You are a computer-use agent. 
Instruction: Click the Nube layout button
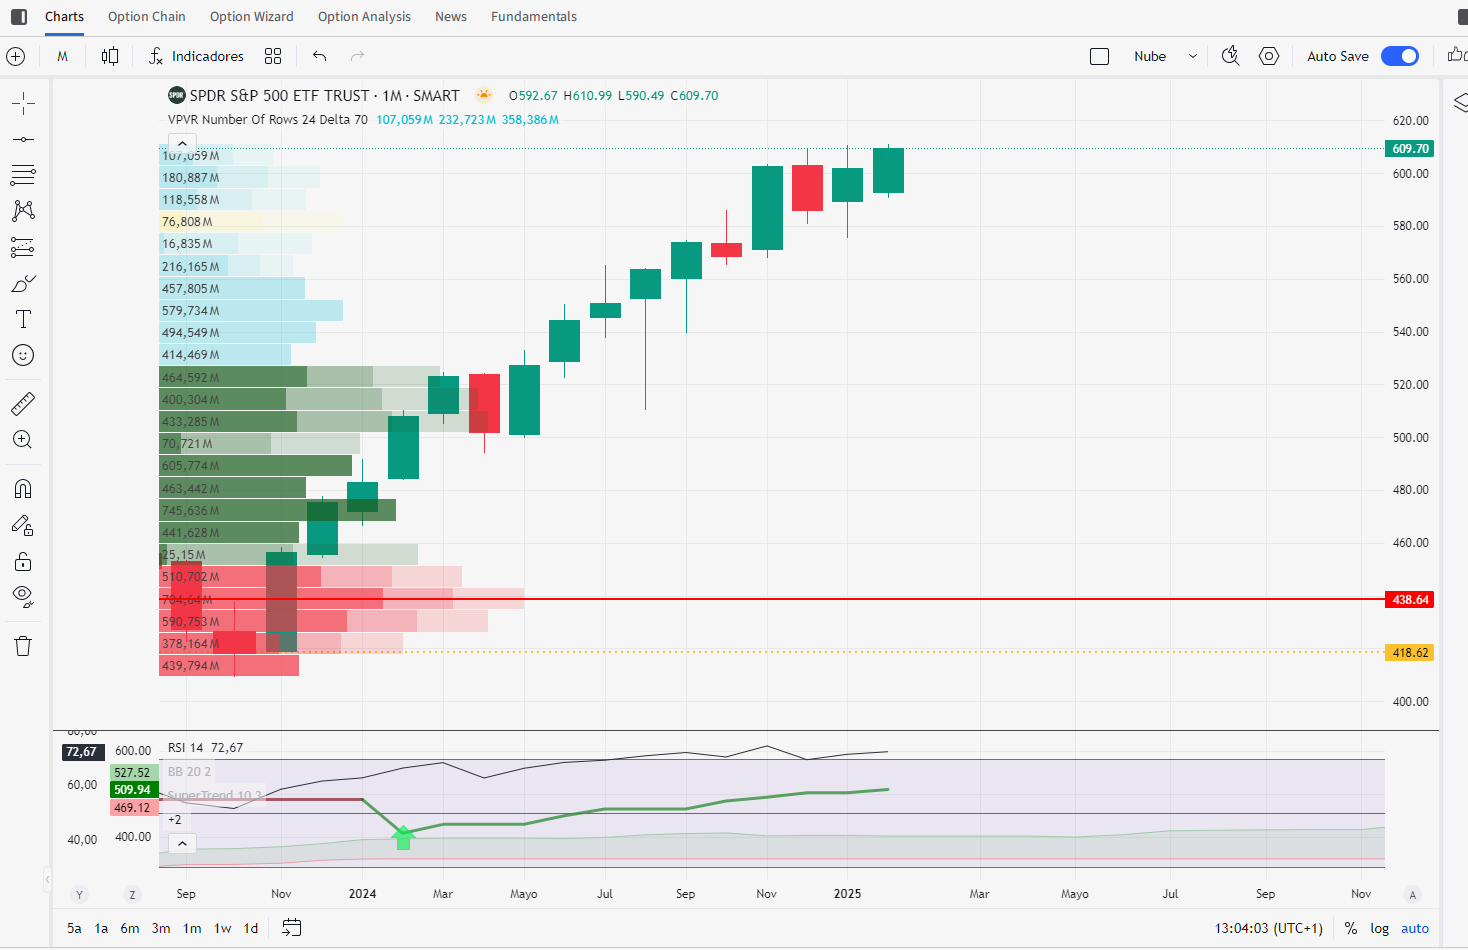click(1150, 56)
